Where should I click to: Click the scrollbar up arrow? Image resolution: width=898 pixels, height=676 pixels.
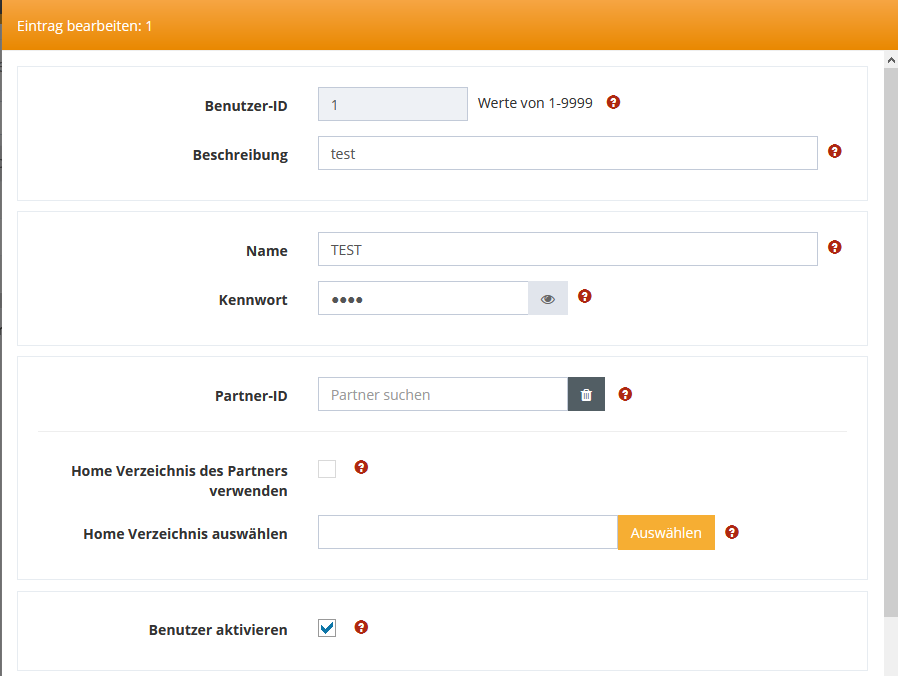pos(890,60)
